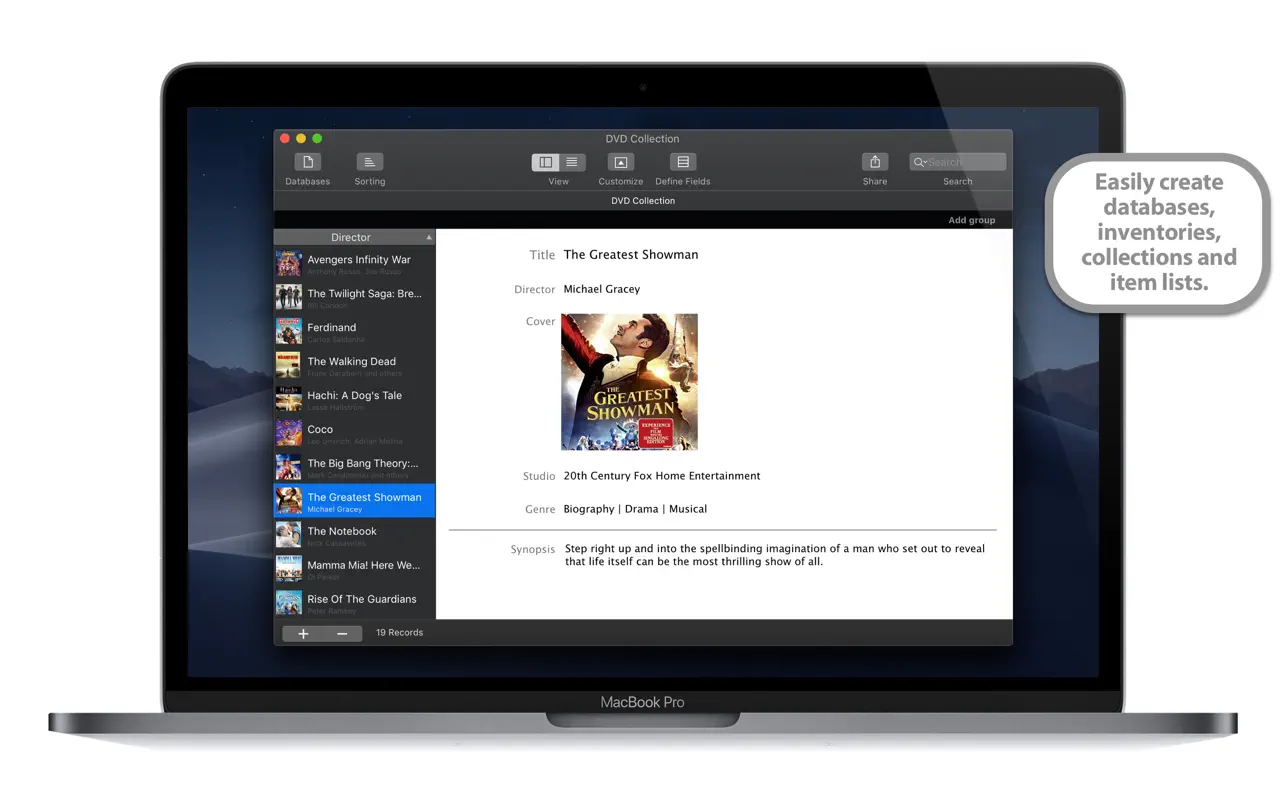Remove selected record with minus button
Viewport: 1286px width, 804px height.
coord(342,633)
